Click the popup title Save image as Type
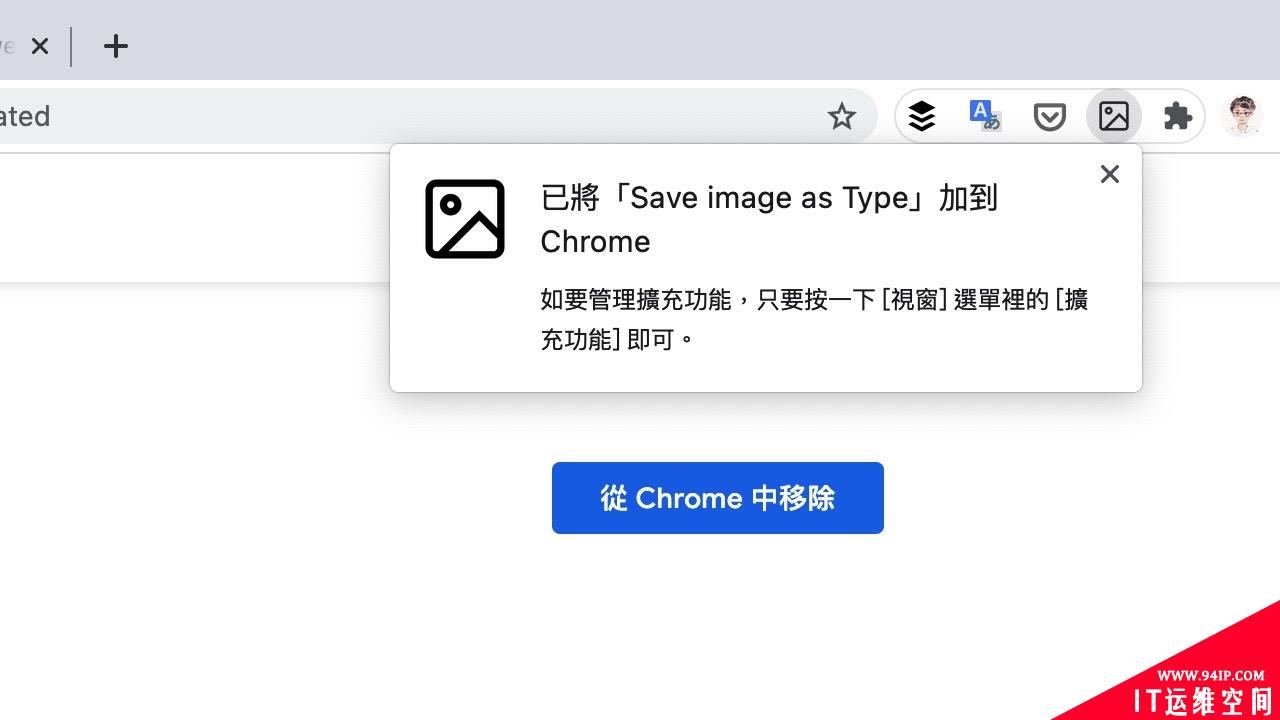This screenshot has width=1280, height=720. click(769, 219)
